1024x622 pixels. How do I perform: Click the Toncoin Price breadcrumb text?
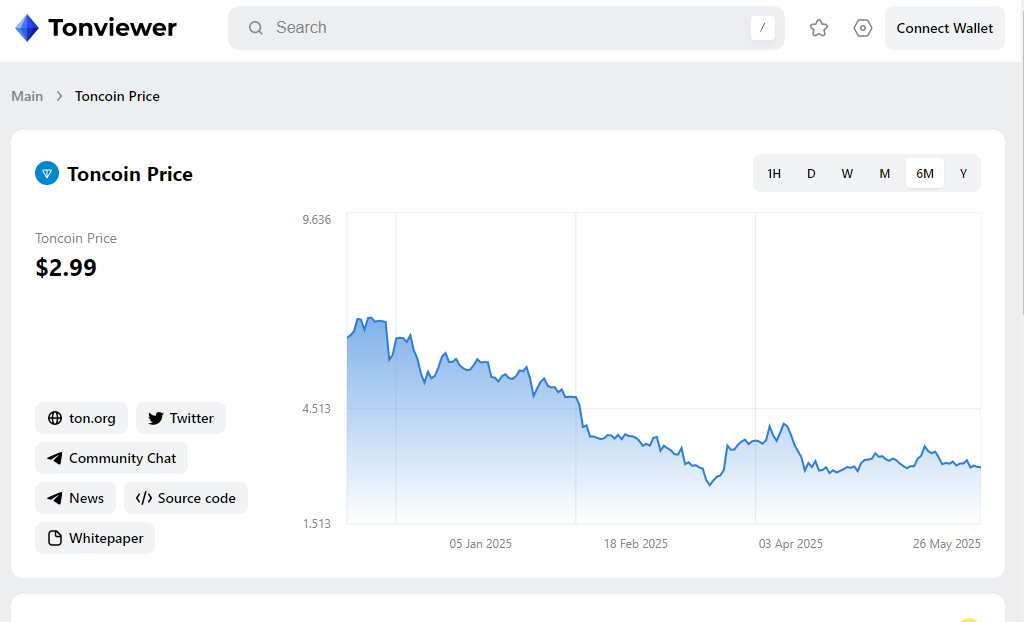117,96
